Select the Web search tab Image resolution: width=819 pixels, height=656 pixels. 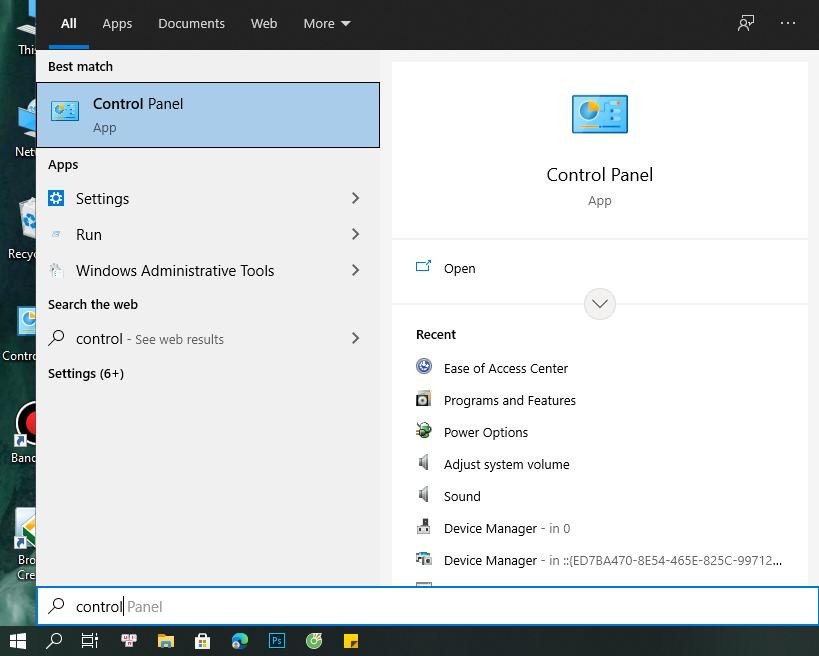264,23
